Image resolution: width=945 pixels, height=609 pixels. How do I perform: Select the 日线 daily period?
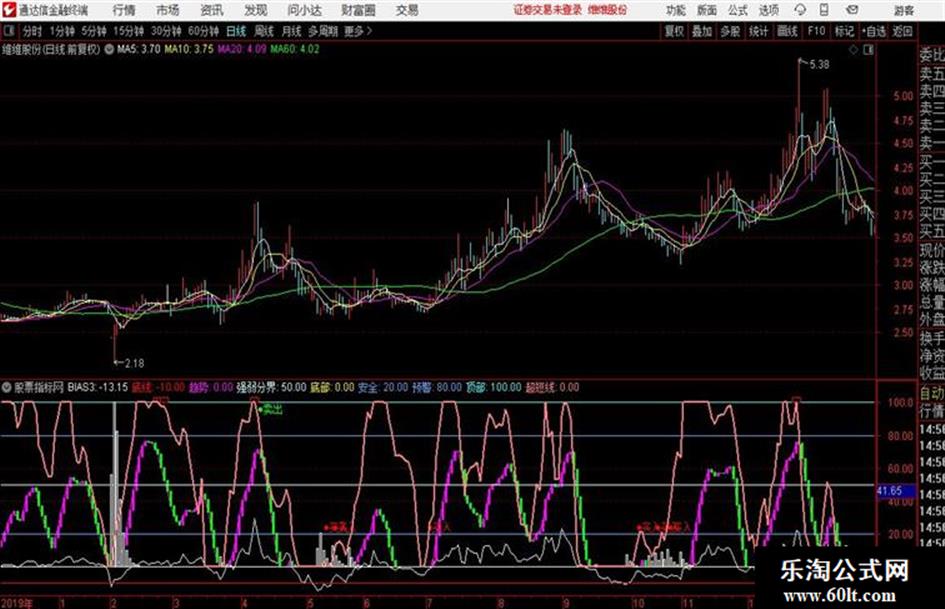click(236, 31)
